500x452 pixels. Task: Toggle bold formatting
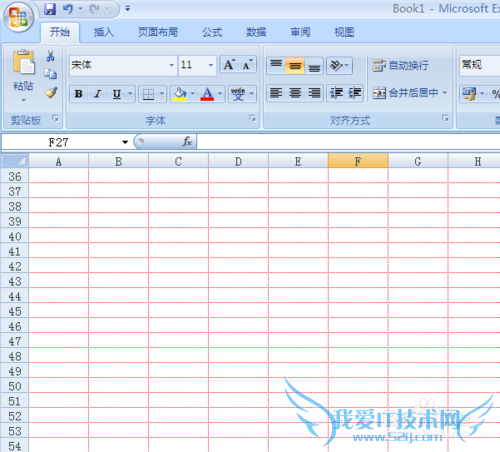79,94
